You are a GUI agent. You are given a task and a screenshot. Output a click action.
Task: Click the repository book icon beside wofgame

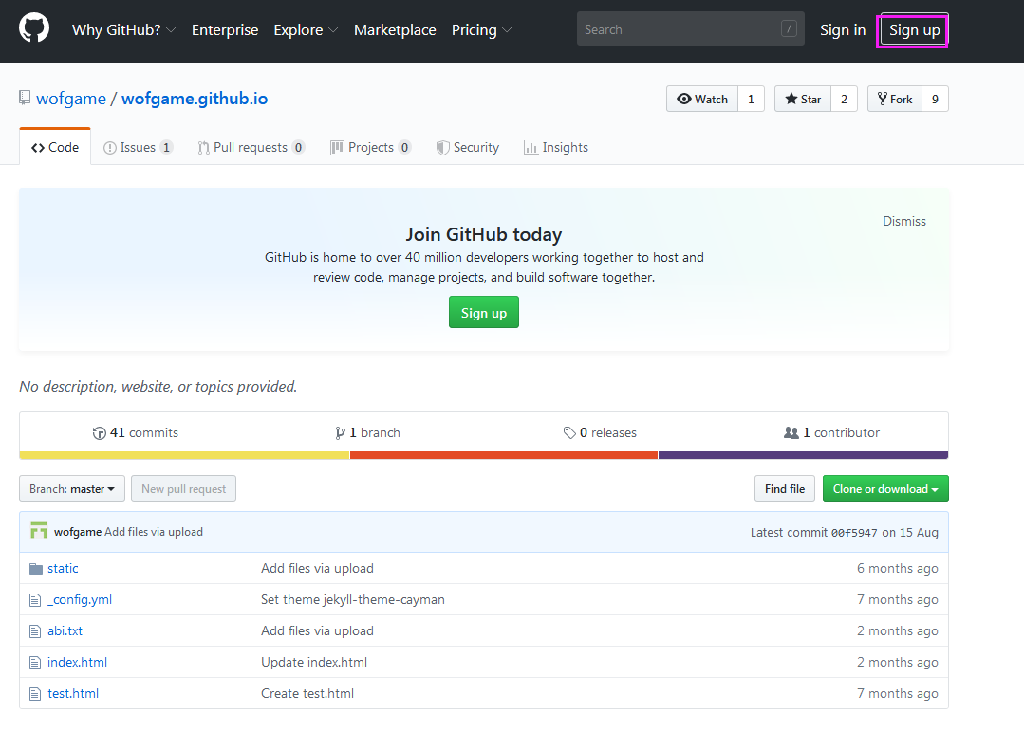click(x=24, y=98)
